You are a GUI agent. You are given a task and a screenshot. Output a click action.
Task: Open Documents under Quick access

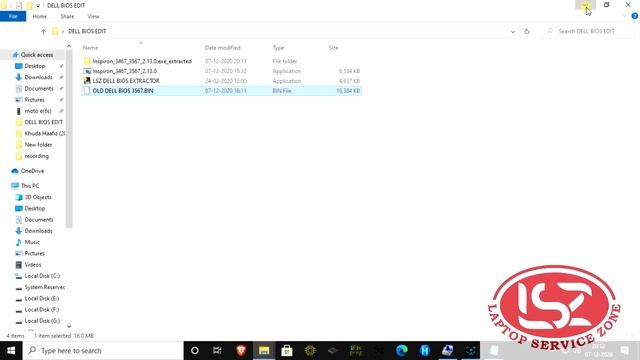coord(39,88)
